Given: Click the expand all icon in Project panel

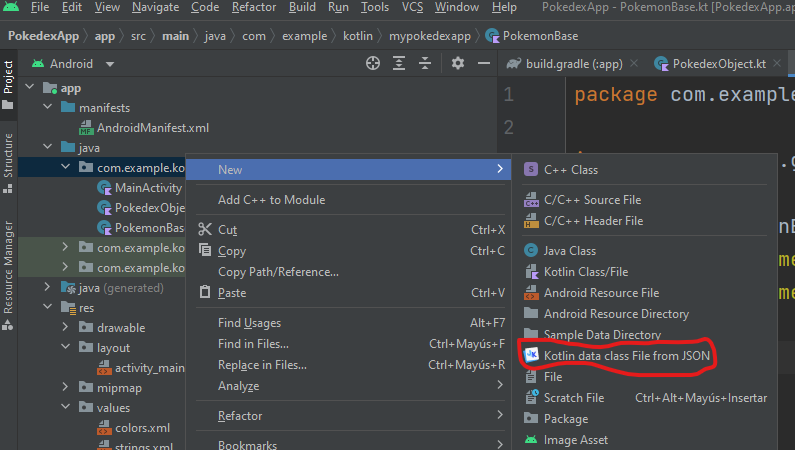Looking at the screenshot, I should (x=400, y=63).
